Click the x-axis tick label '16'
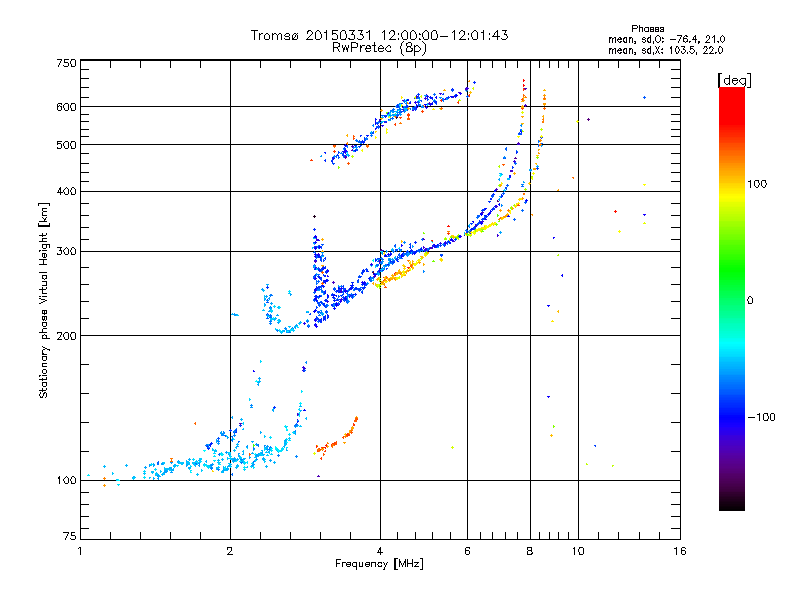800x600 pixels. tap(680, 551)
